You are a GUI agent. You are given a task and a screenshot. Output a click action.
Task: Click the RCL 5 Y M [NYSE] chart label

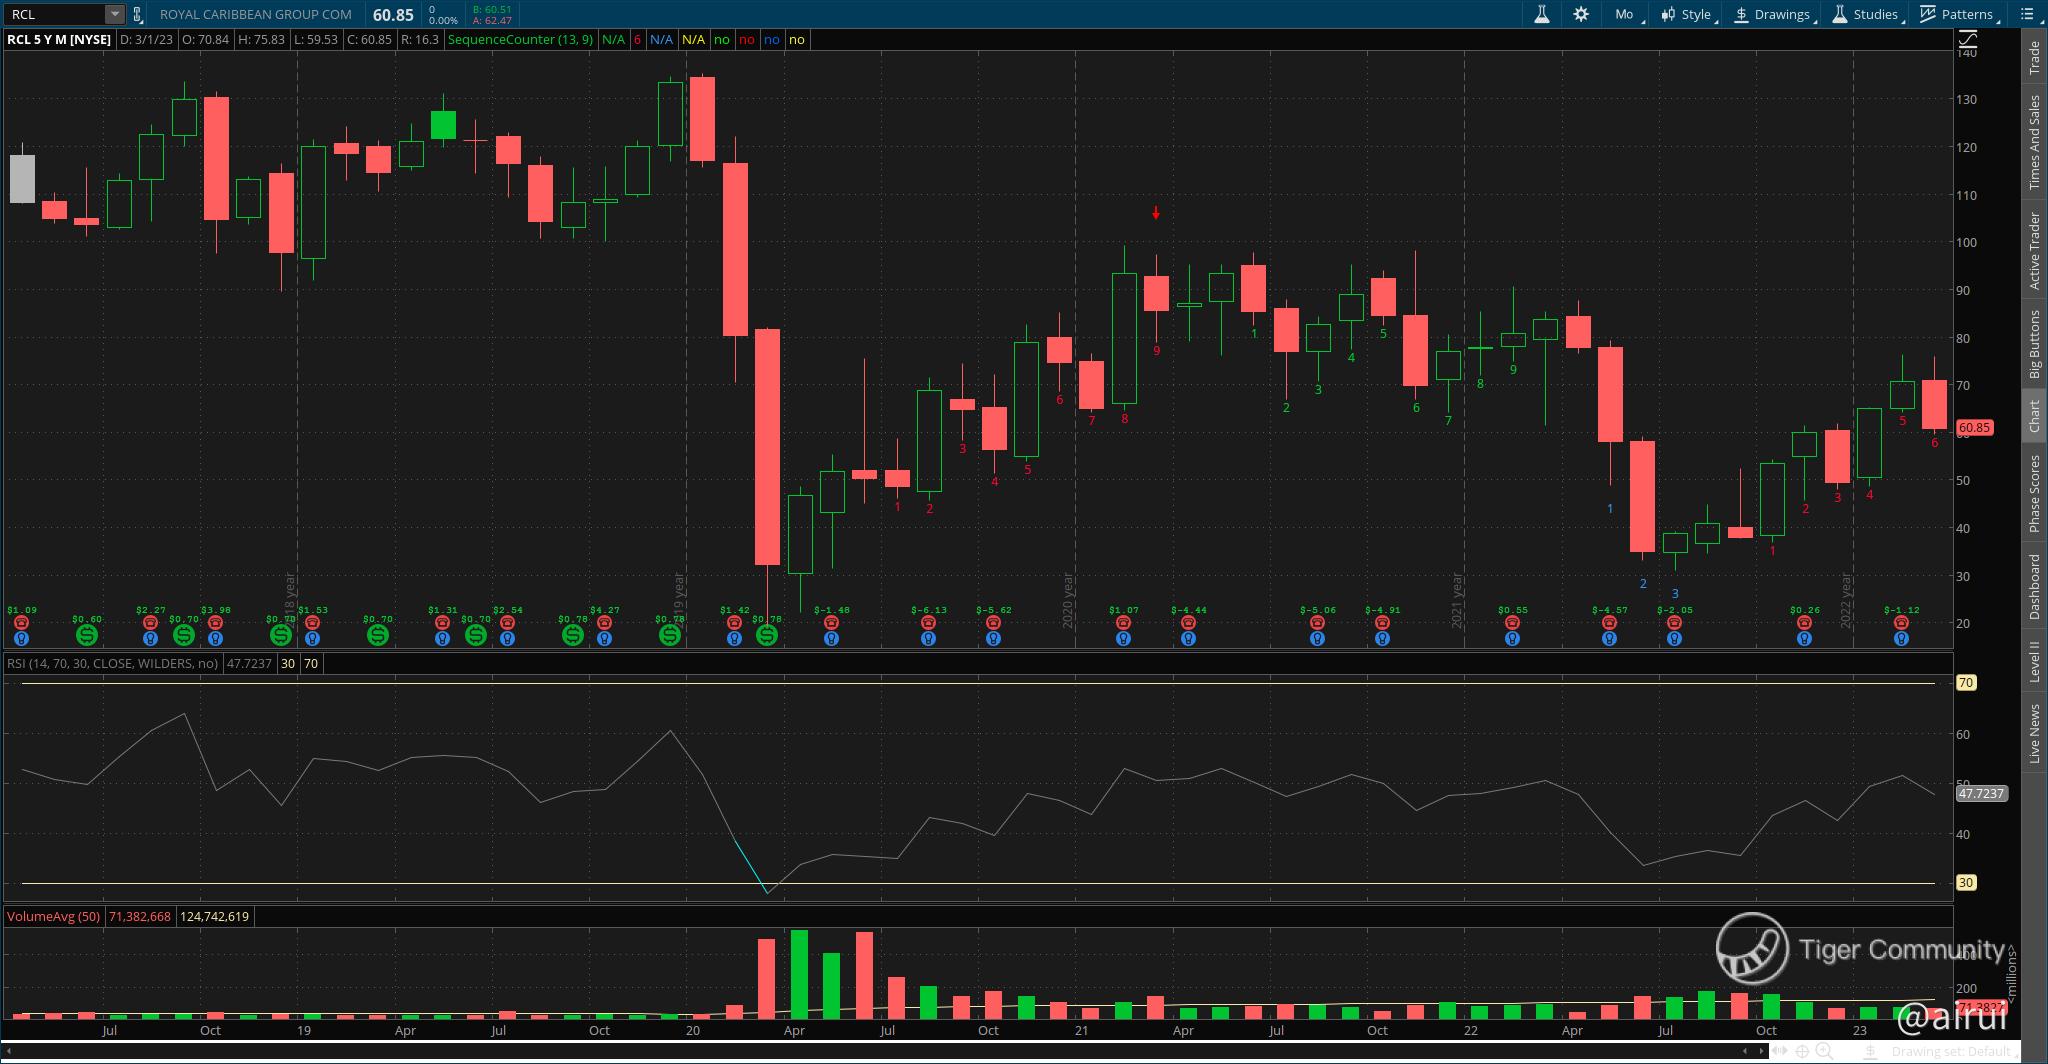coord(59,40)
